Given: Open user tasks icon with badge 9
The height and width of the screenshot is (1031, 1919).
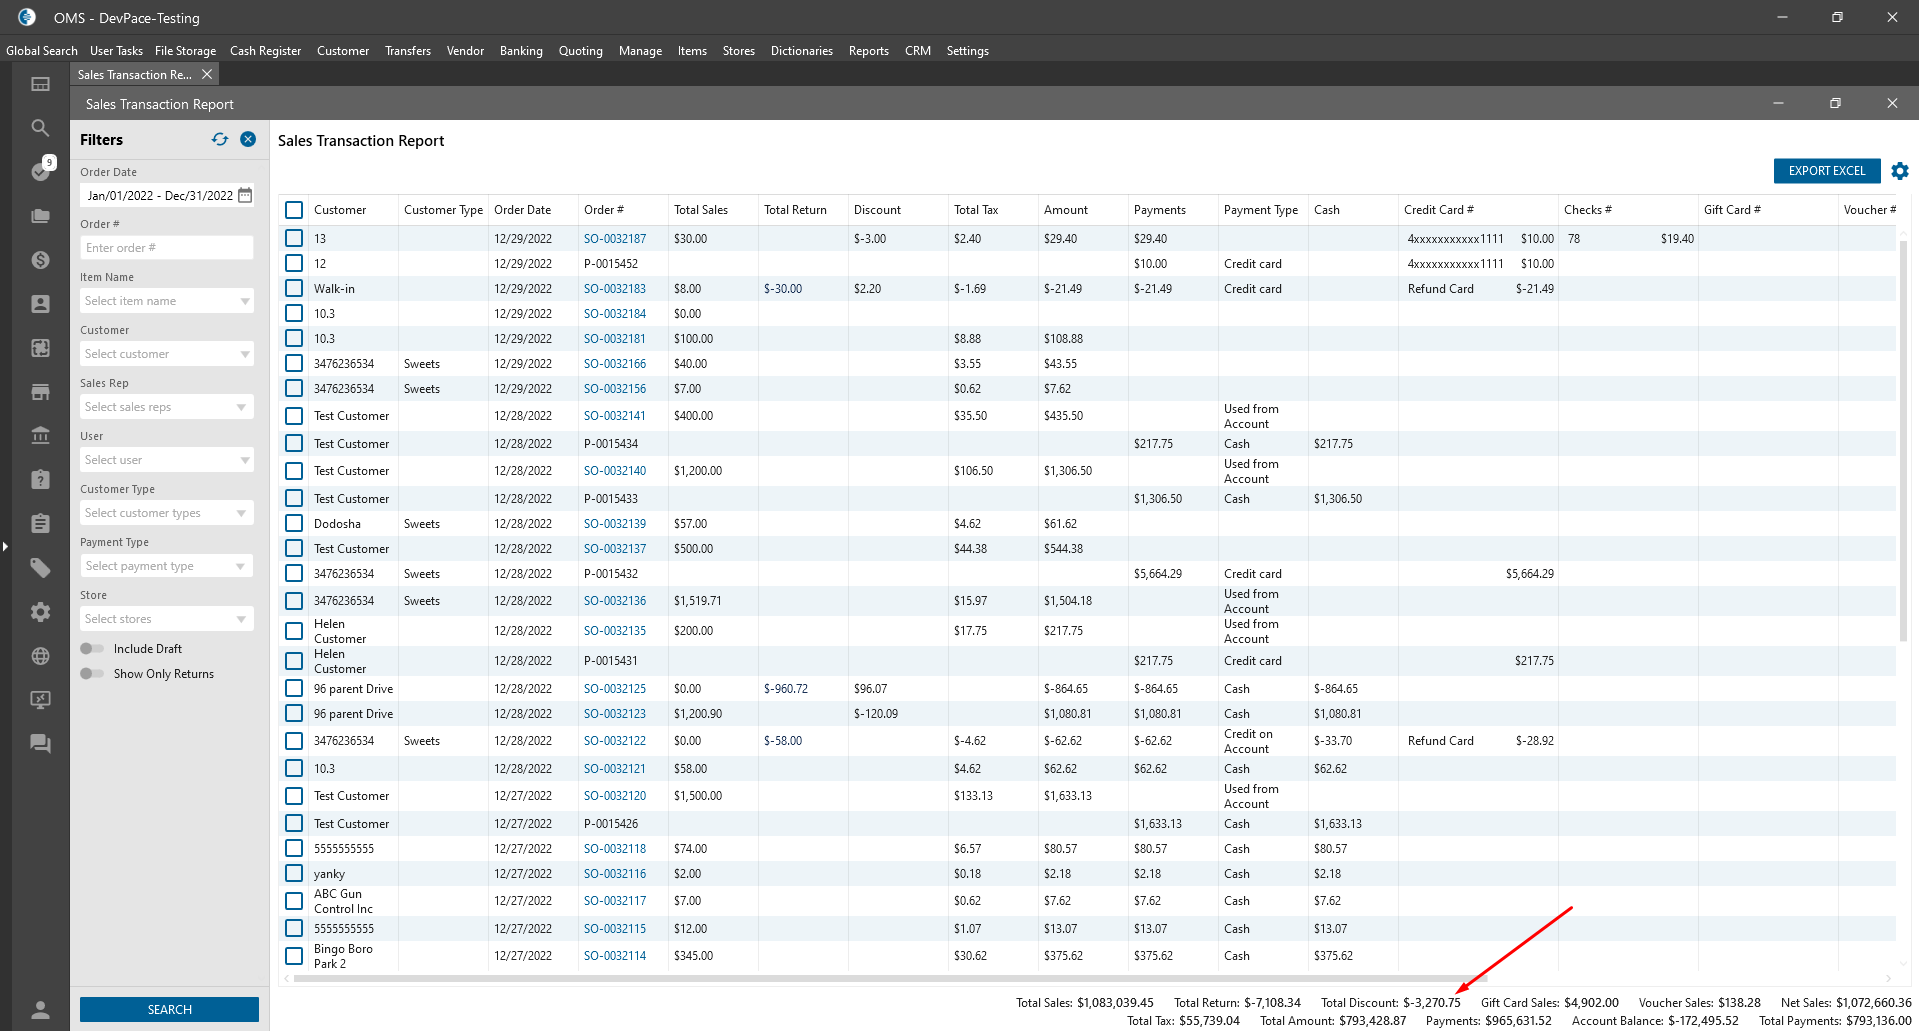Looking at the screenshot, I should point(40,171).
